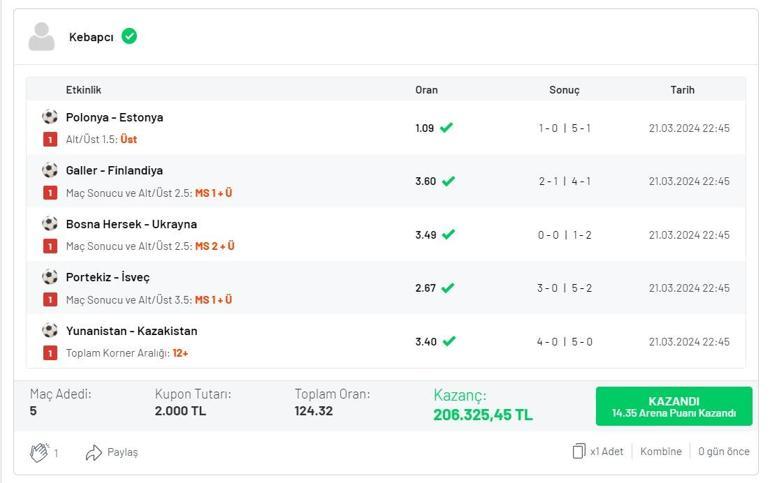Image resolution: width=770 pixels, height=483 pixels.
Task: Click the Tarih column header
Action: 682,90
